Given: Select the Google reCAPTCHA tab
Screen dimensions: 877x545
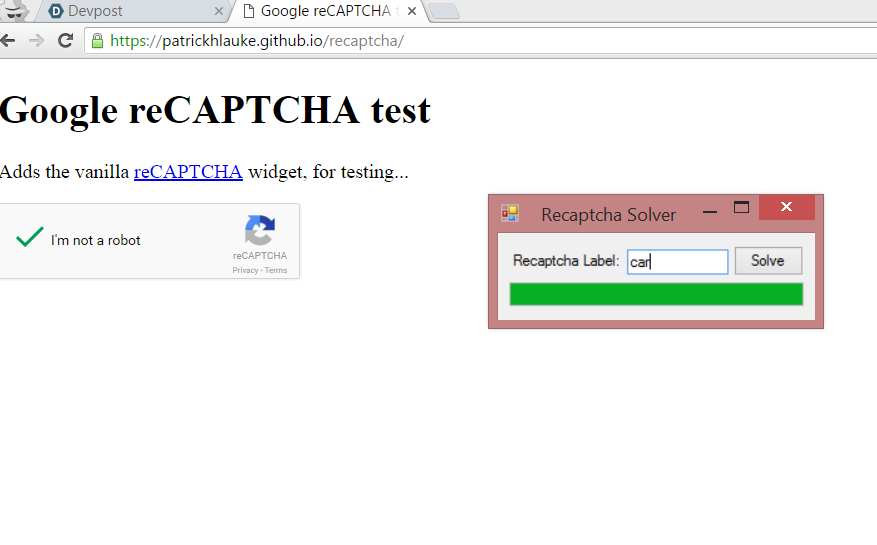Looking at the screenshot, I should (x=328, y=11).
